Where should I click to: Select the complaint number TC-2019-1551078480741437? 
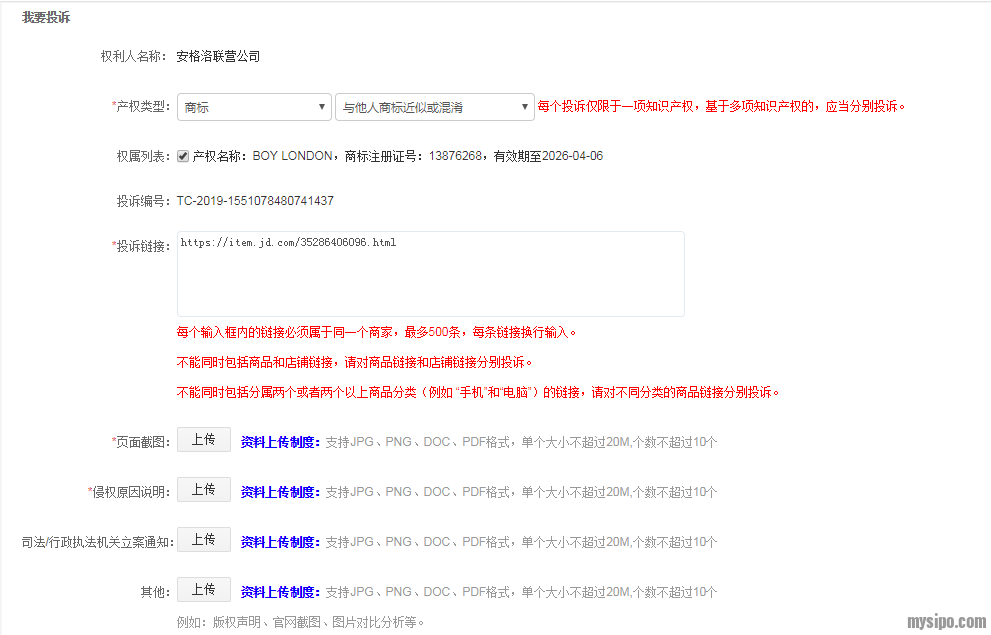[x=255, y=201]
